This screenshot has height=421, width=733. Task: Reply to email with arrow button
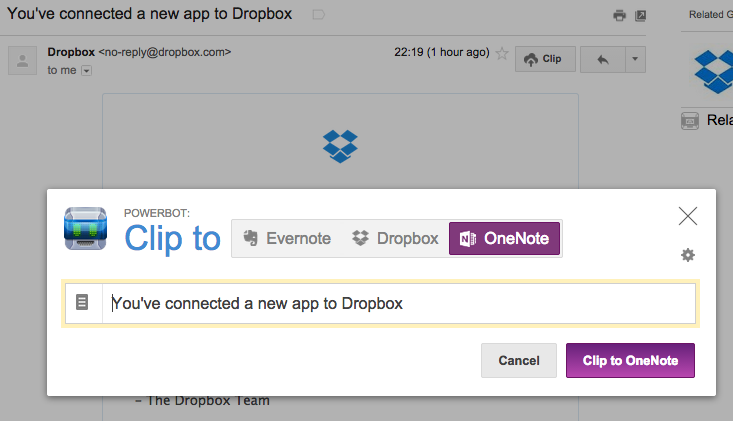coord(603,59)
